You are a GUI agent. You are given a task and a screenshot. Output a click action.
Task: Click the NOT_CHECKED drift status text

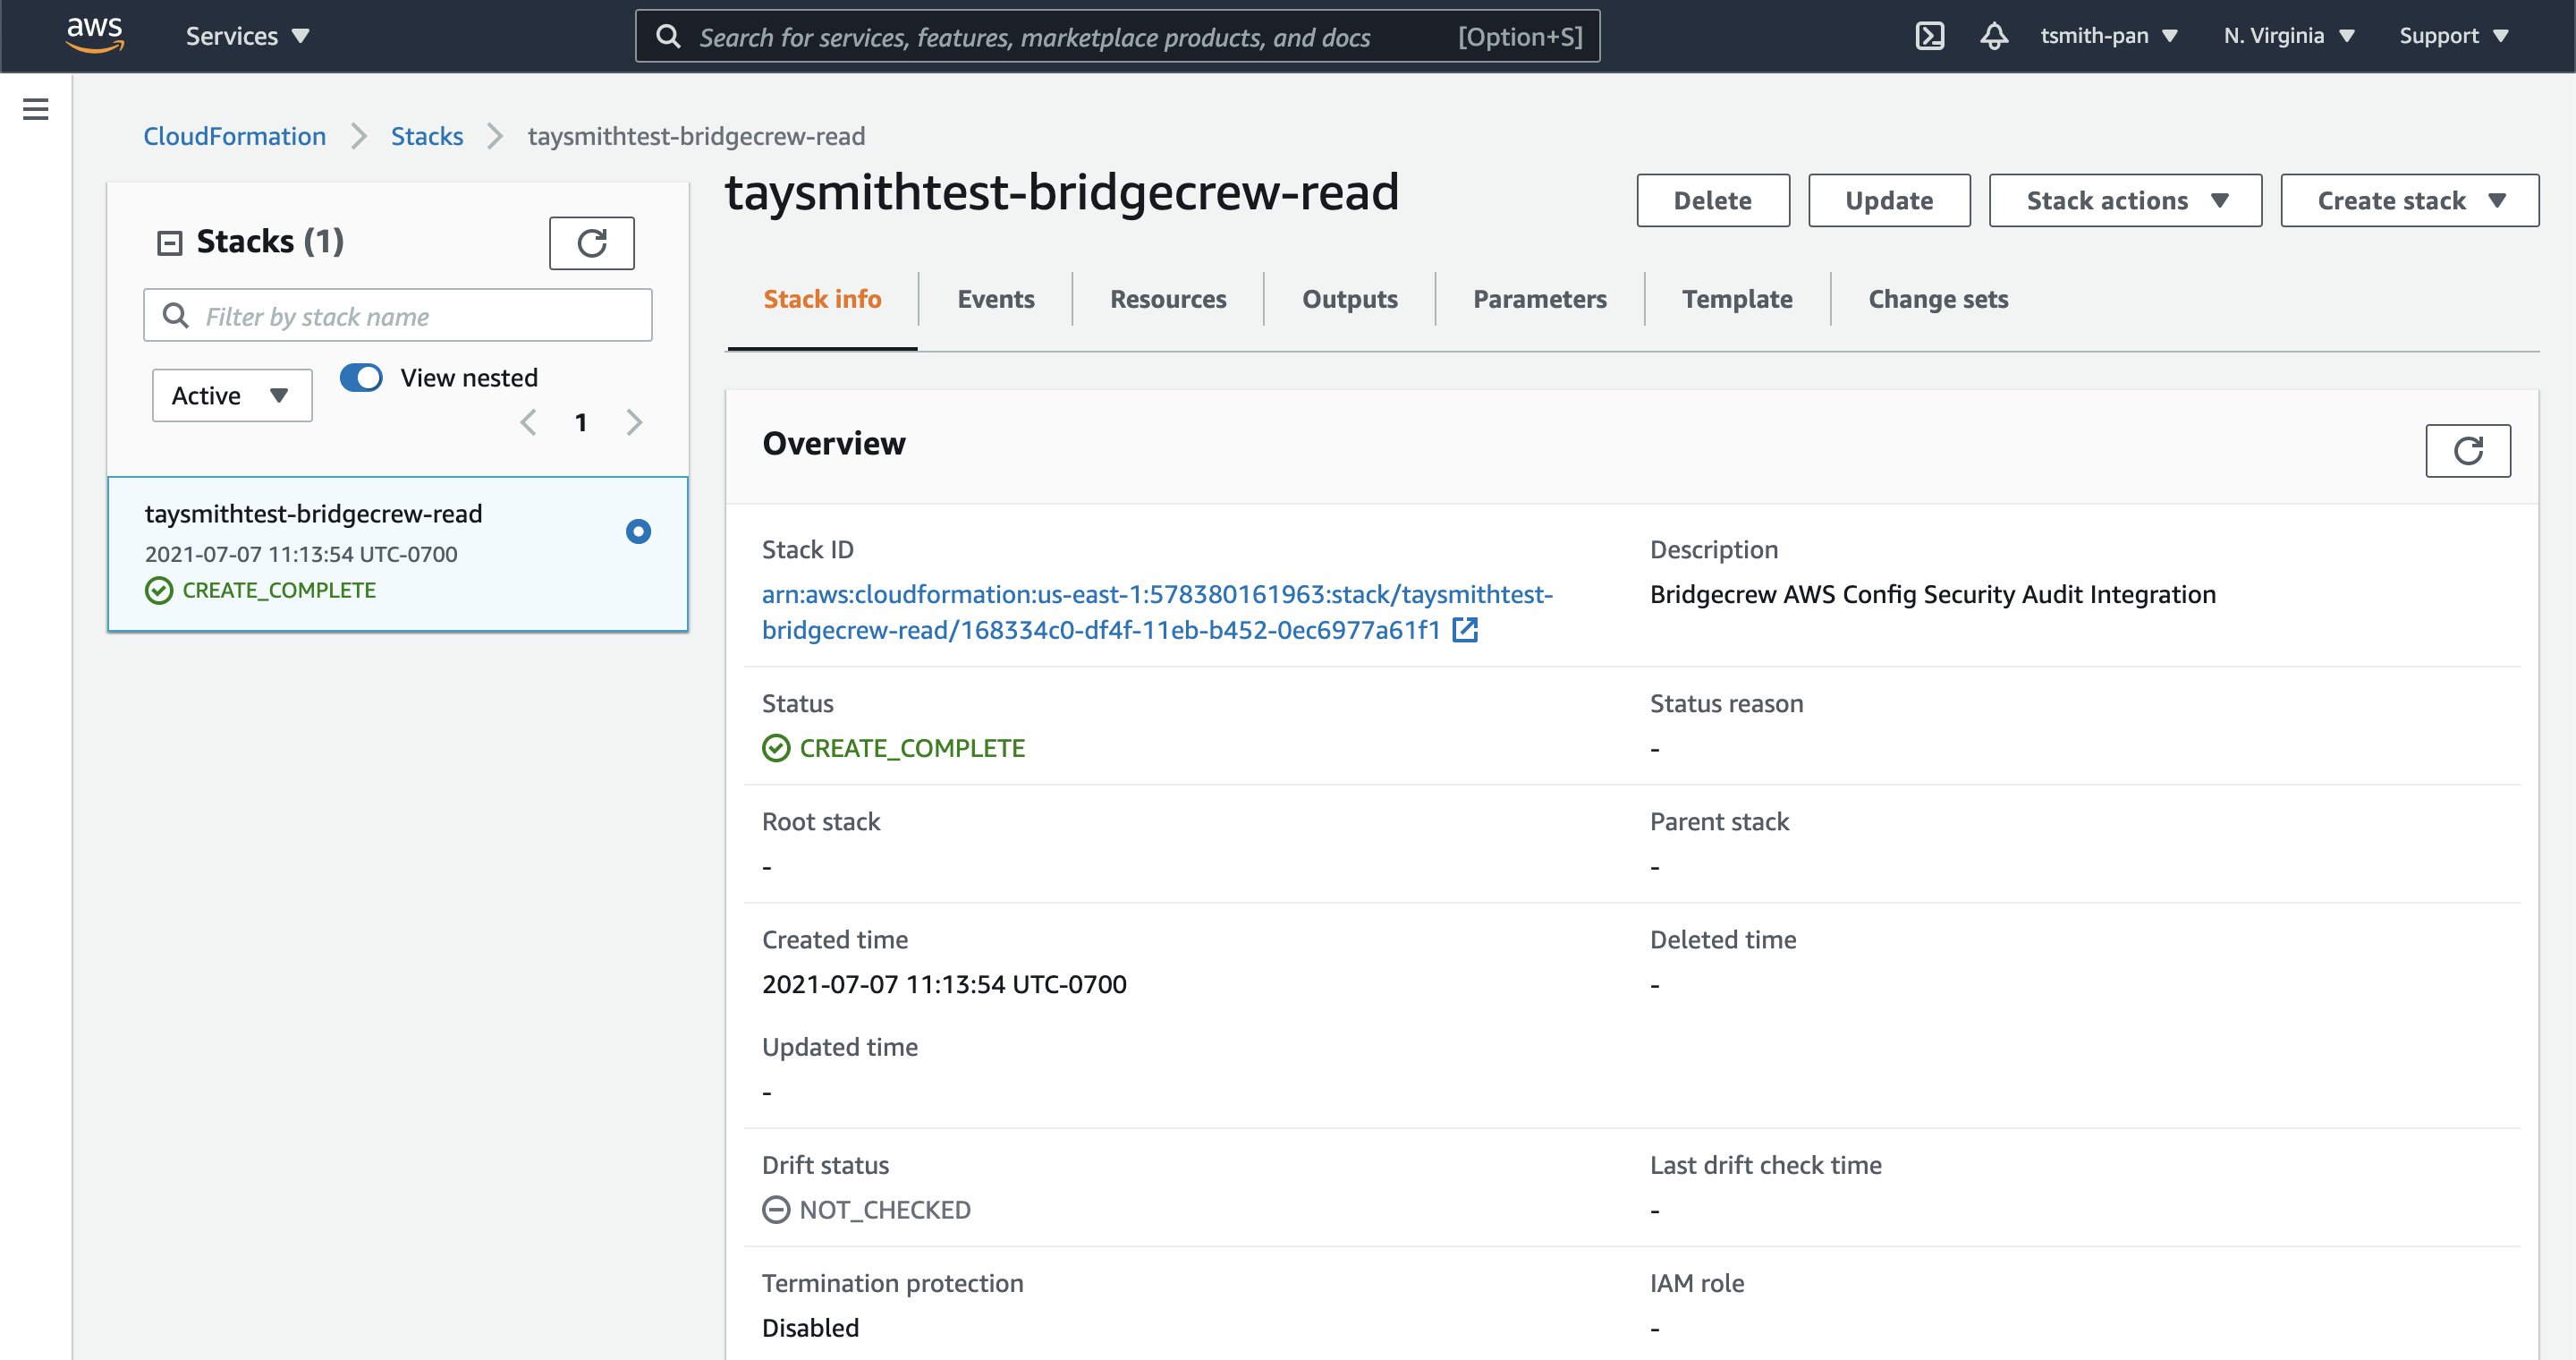[885, 1210]
